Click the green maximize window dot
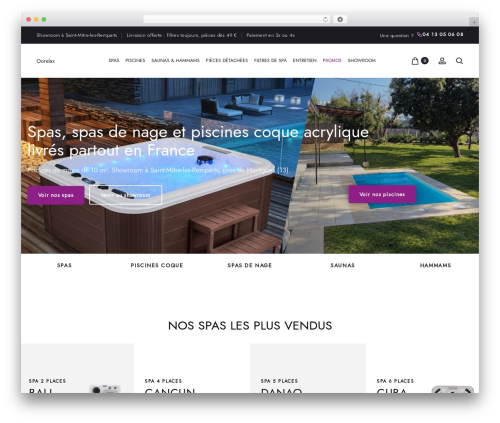This screenshot has width=500, height=423. pyautogui.click(x=44, y=19)
